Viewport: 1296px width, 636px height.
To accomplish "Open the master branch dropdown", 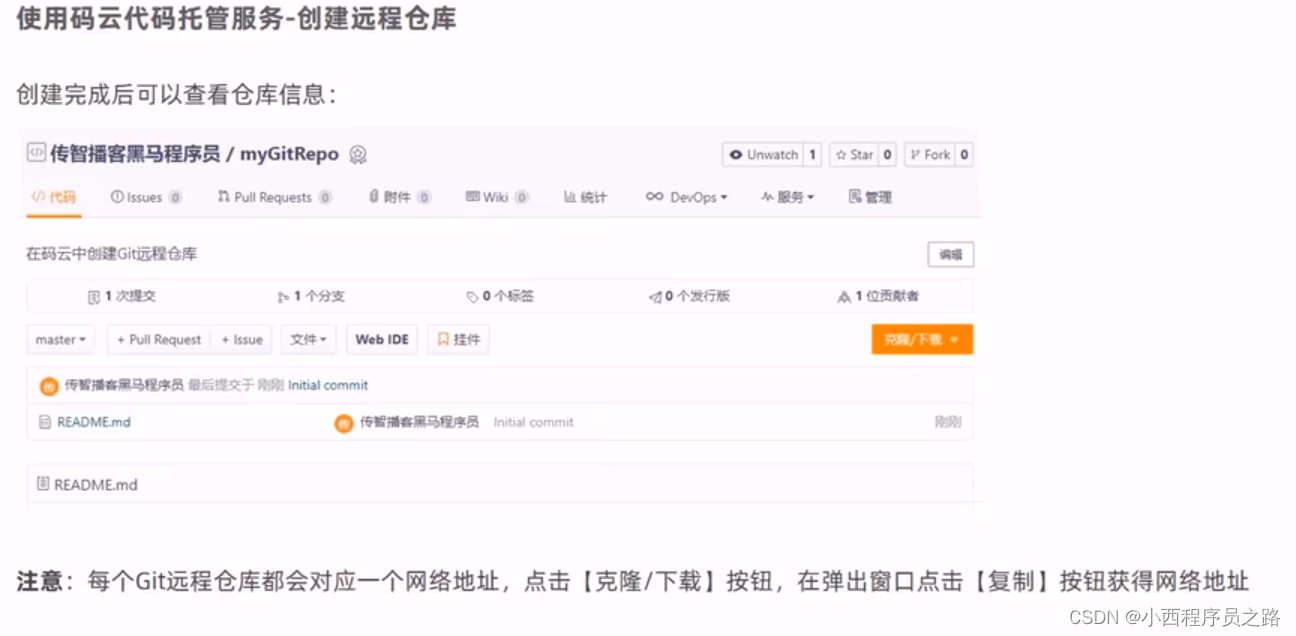I will point(61,340).
